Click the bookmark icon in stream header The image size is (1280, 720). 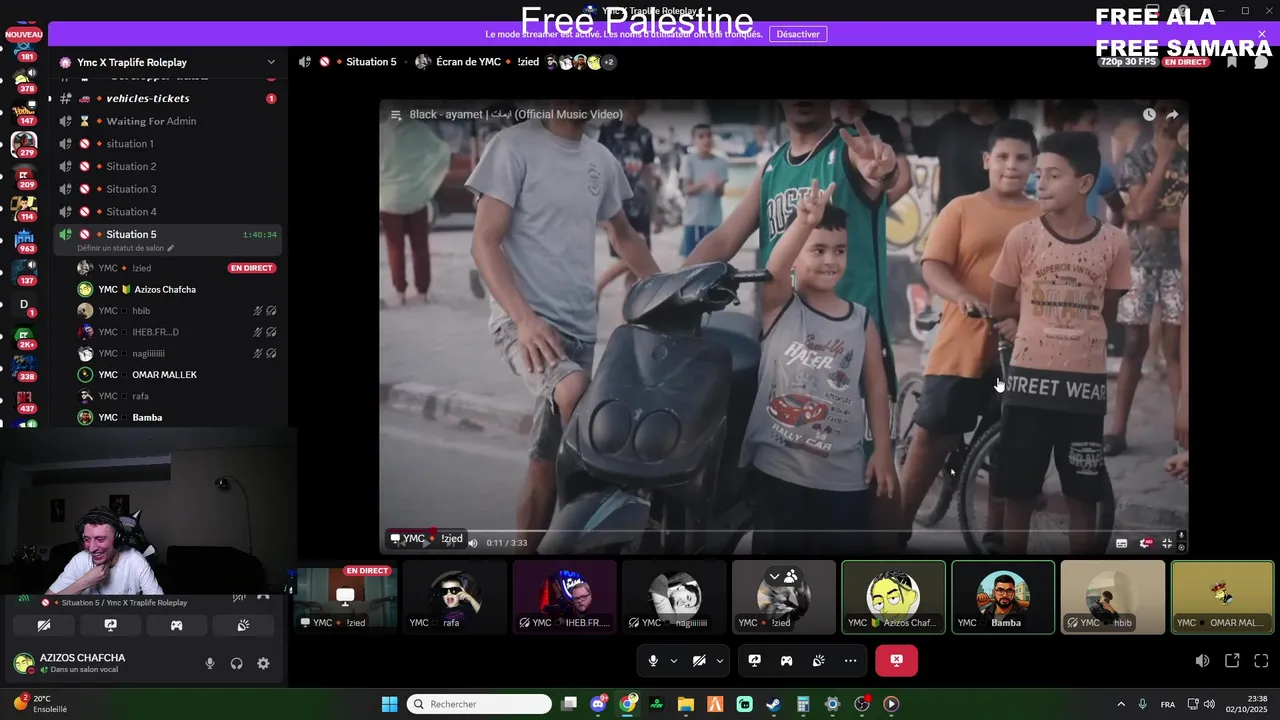(1232, 62)
